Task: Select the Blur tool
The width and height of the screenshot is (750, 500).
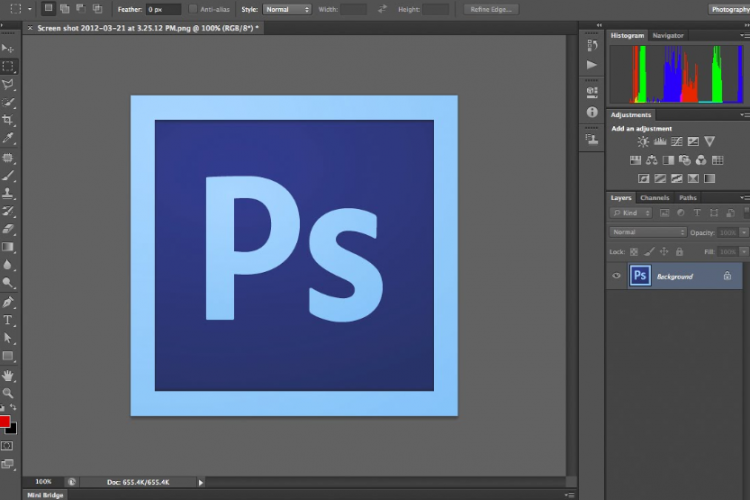Action: coord(8,265)
